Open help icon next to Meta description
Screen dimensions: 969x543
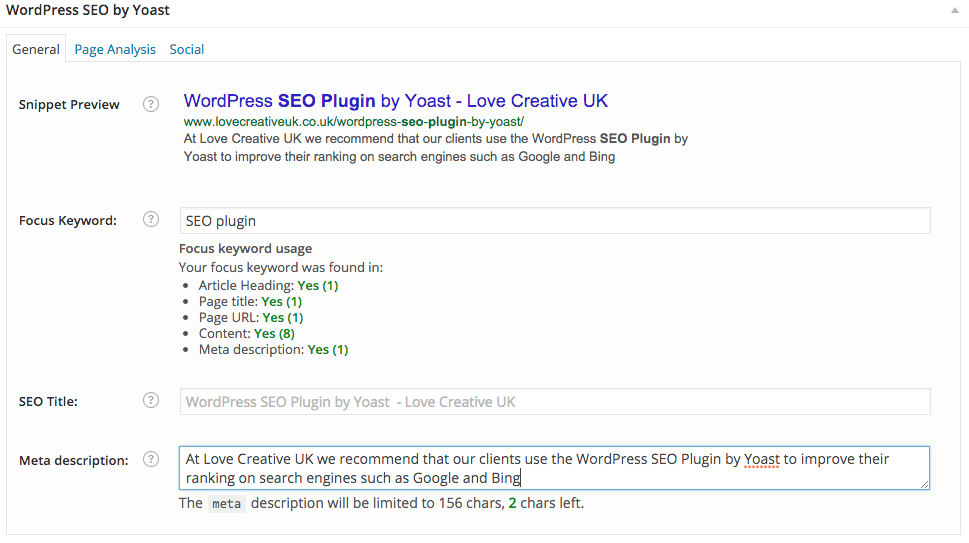[x=151, y=459]
